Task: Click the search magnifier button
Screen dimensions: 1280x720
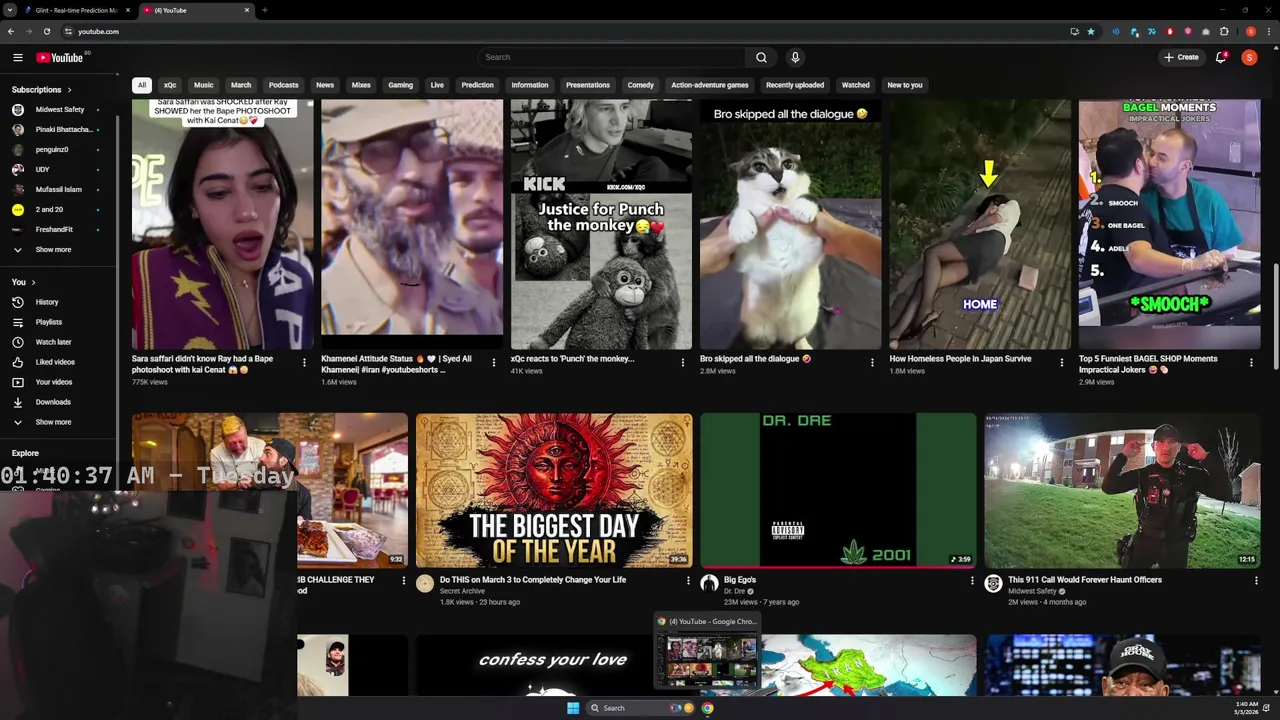Action: click(761, 57)
